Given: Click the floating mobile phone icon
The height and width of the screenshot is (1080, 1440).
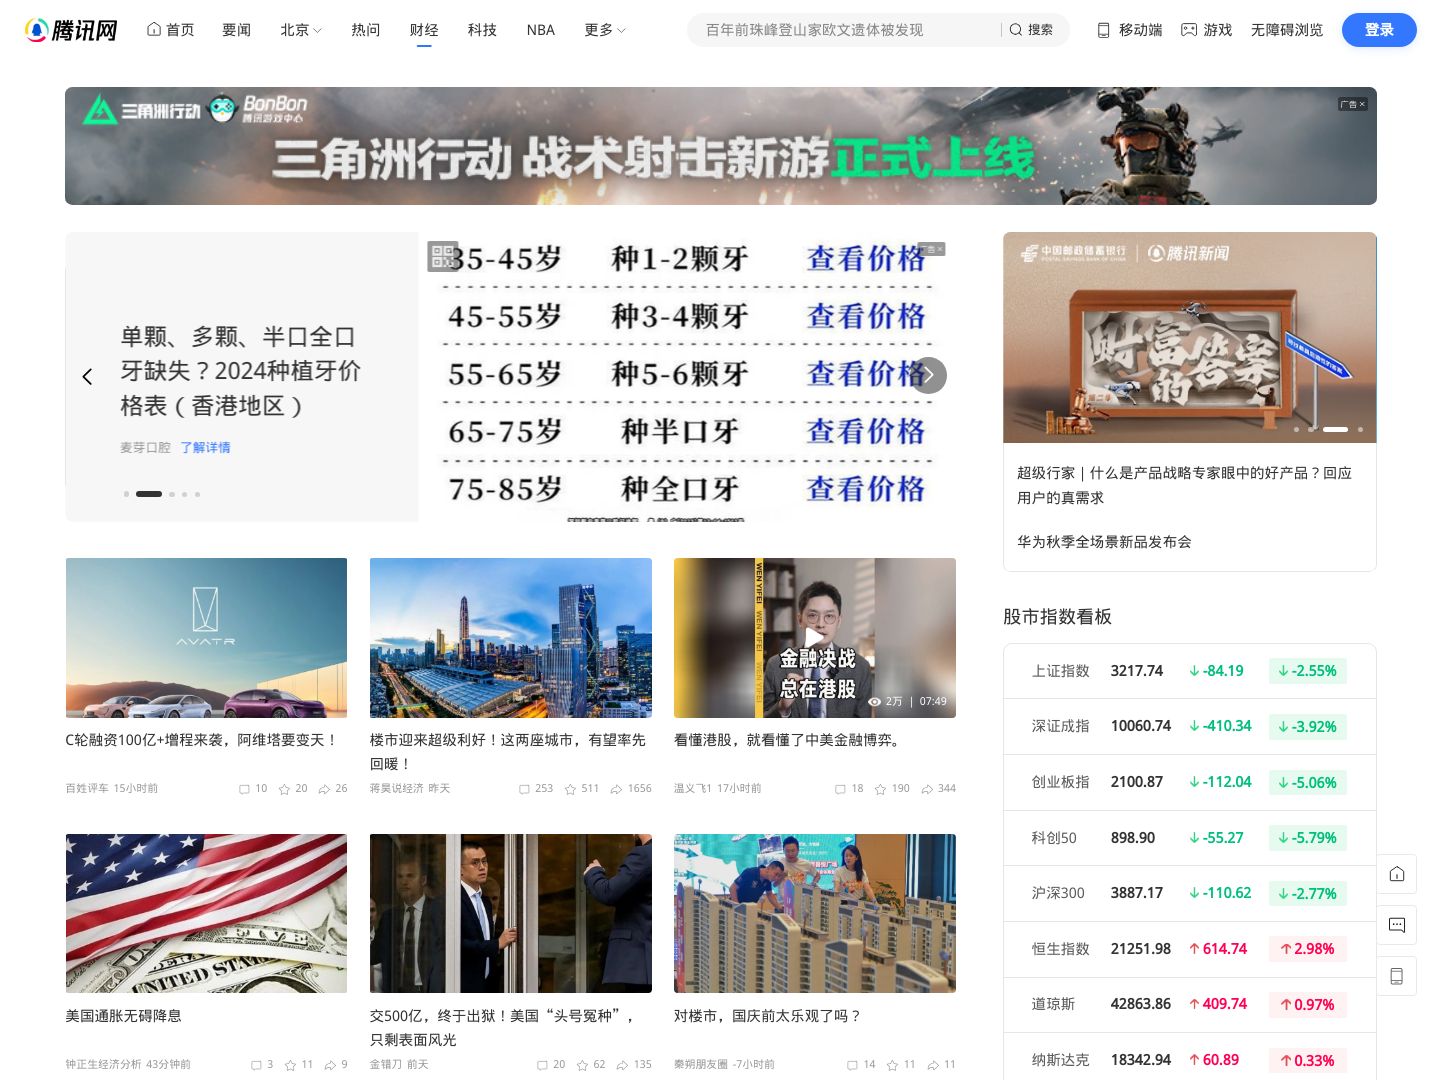Looking at the screenshot, I should 1397,976.
